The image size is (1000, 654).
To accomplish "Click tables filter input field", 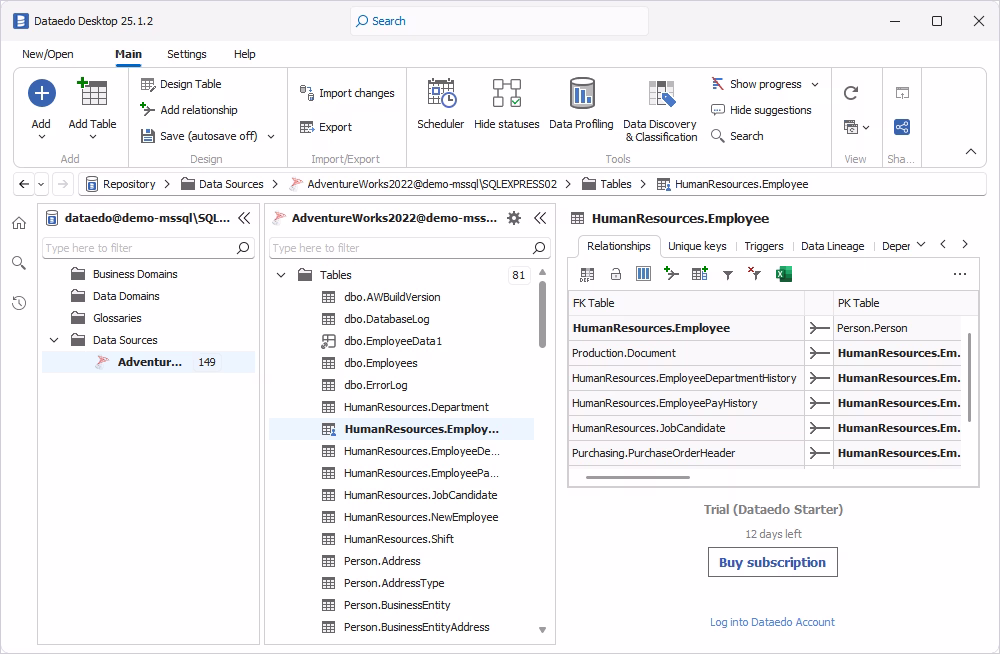I will tap(409, 248).
